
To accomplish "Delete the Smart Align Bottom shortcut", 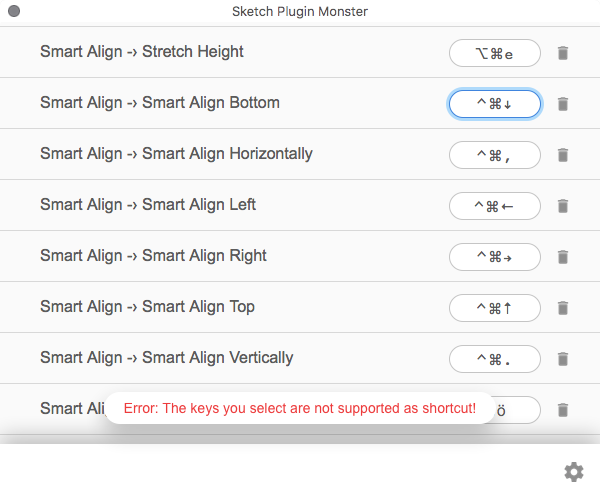I will (x=563, y=104).
